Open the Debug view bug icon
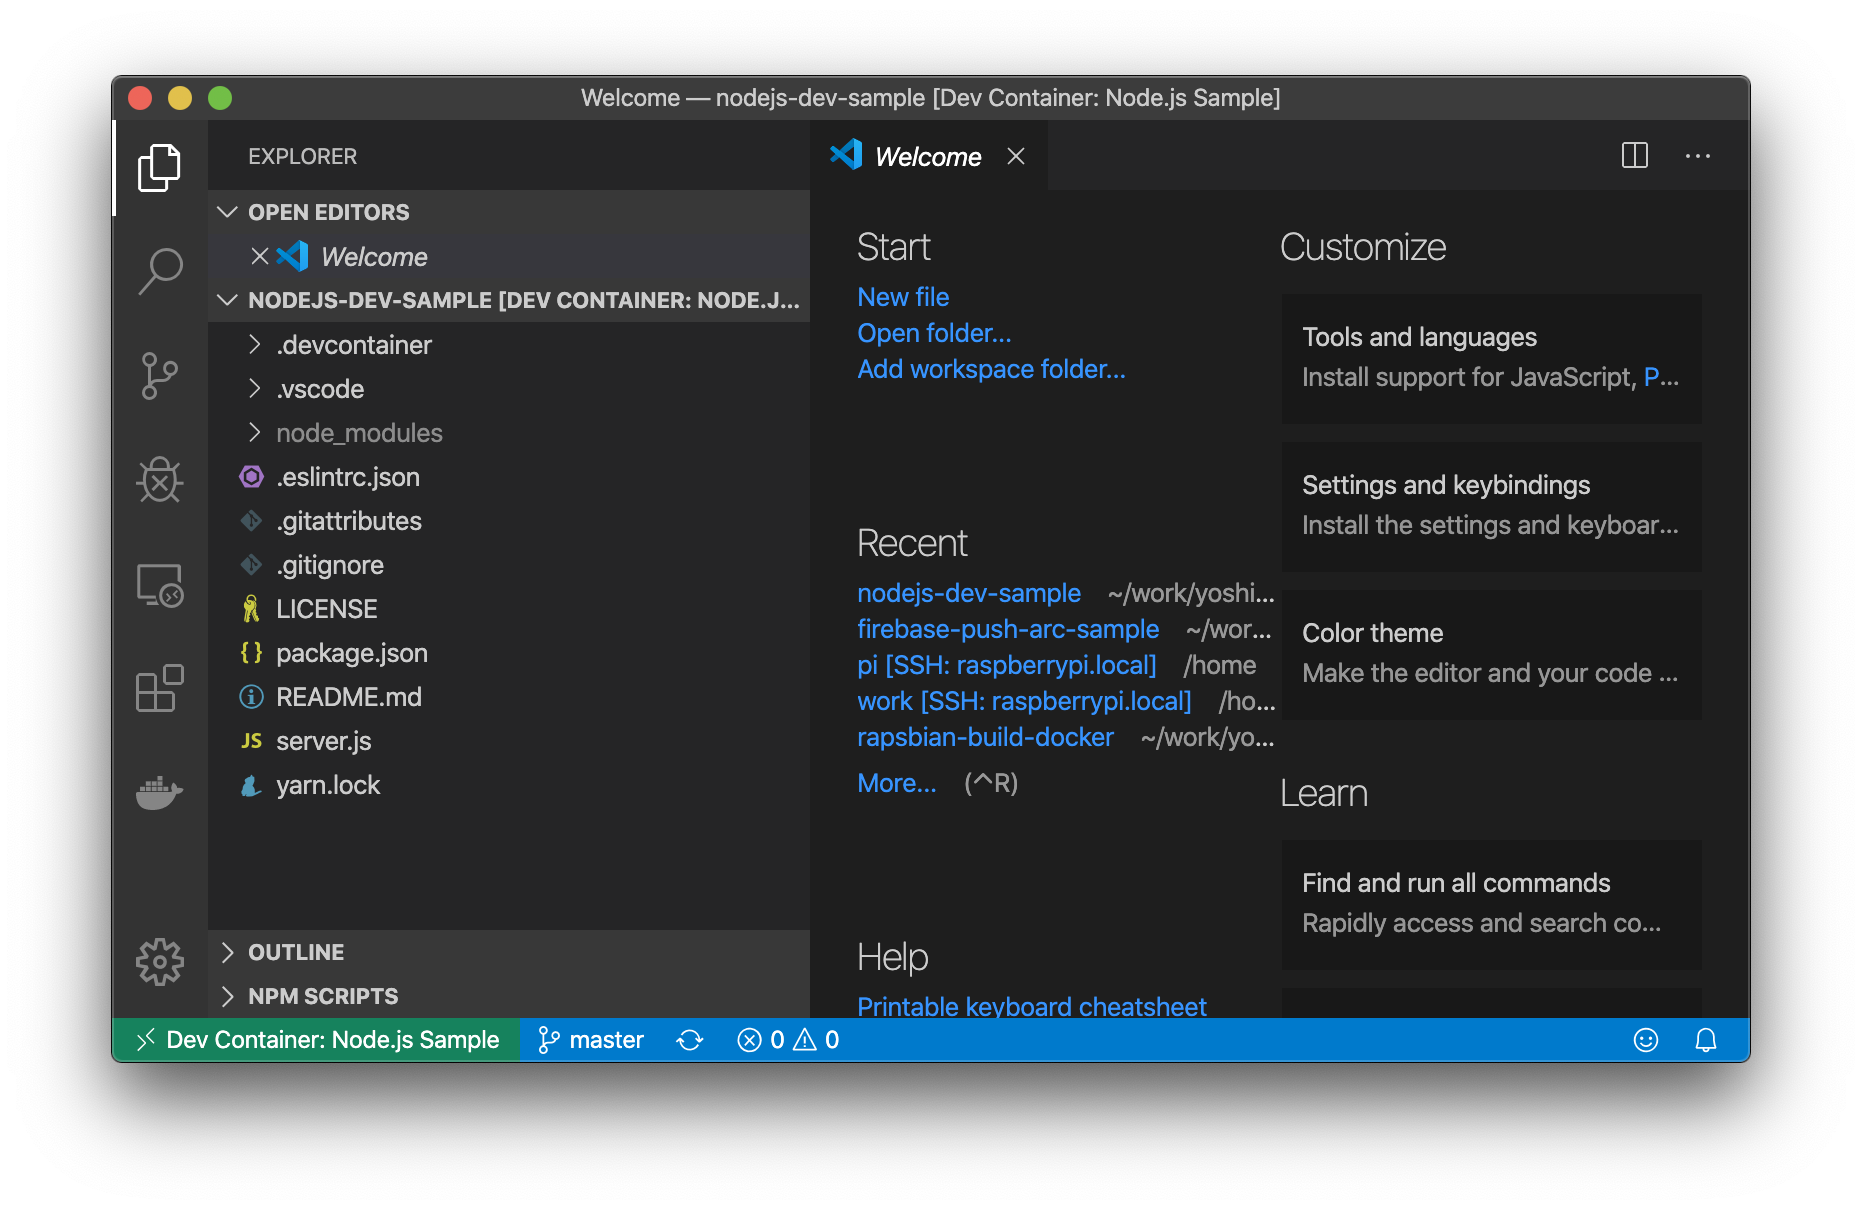This screenshot has width=1862, height=1210. pyautogui.click(x=160, y=480)
